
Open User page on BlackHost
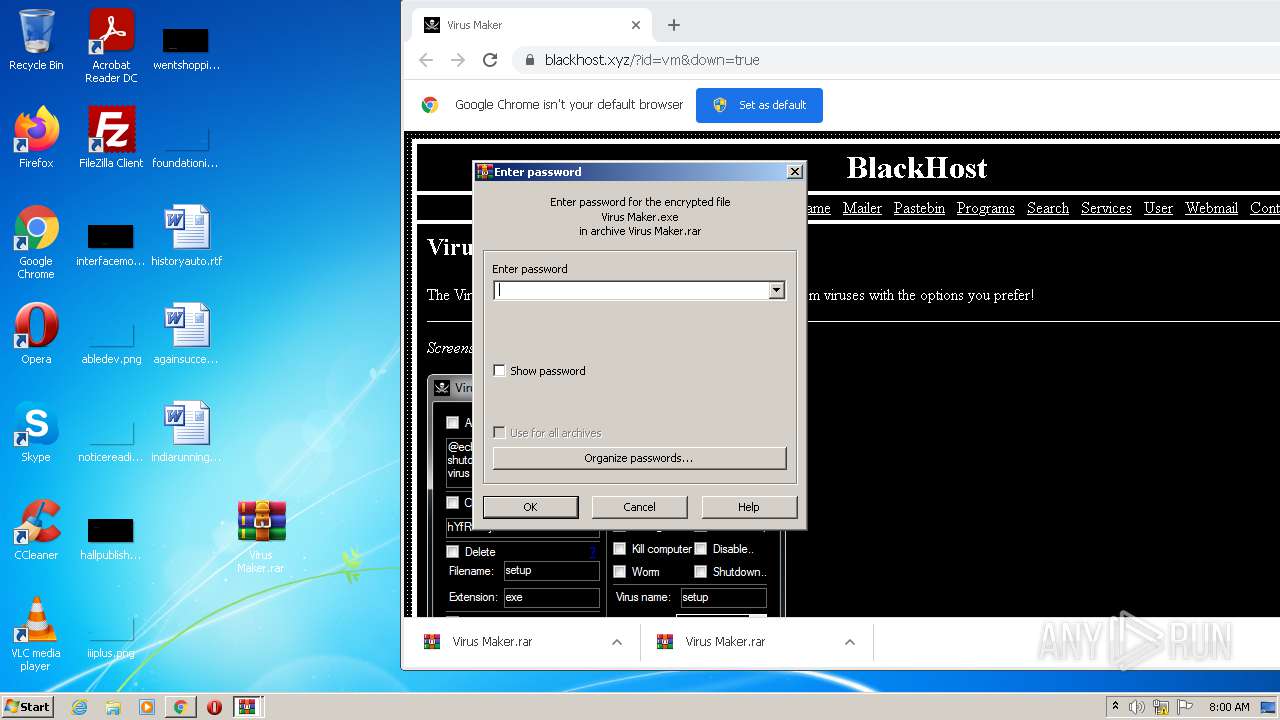pyautogui.click(x=1158, y=208)
